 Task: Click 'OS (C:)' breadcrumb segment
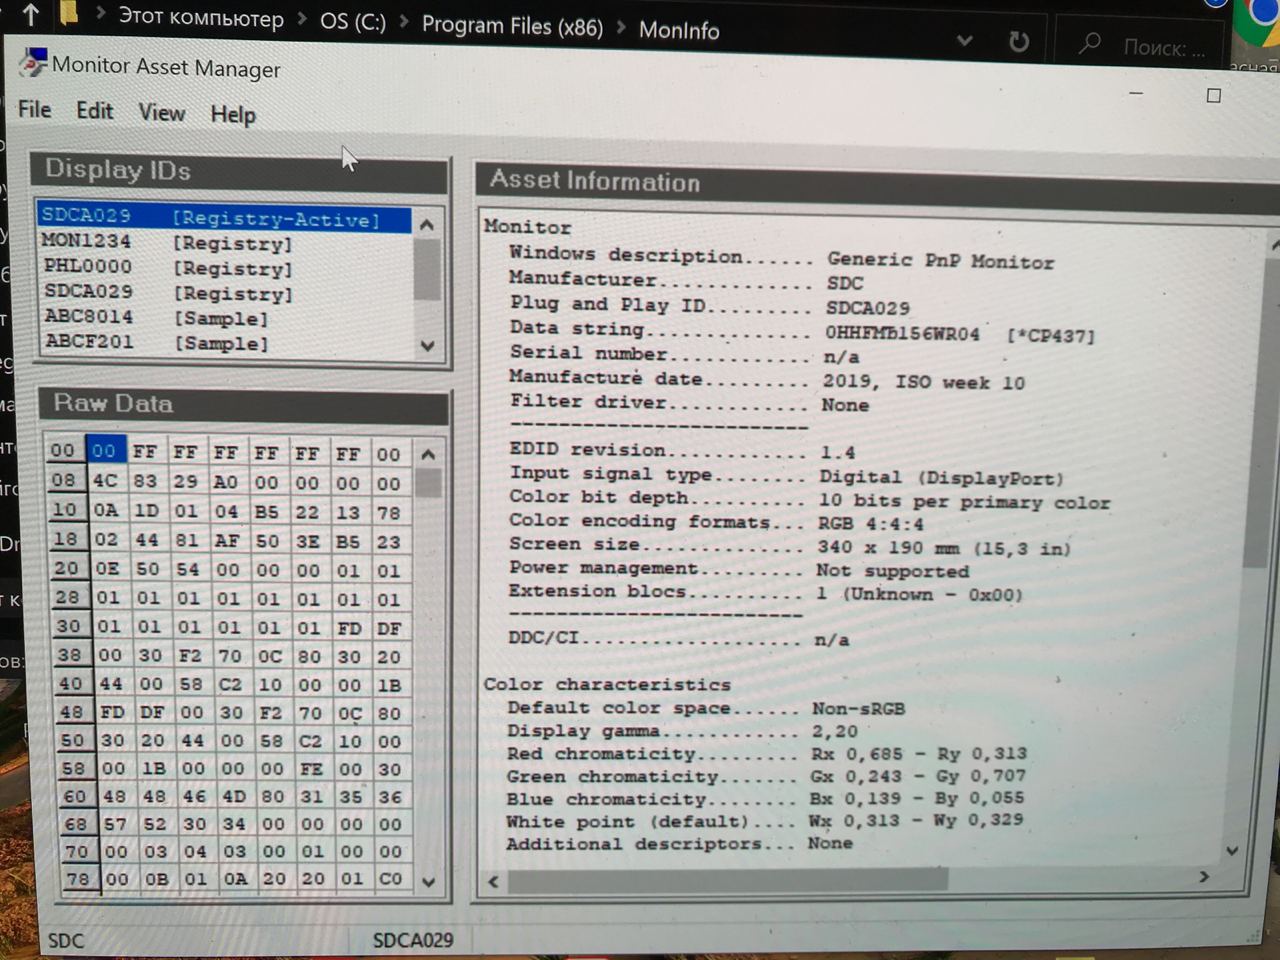[352, 21]
